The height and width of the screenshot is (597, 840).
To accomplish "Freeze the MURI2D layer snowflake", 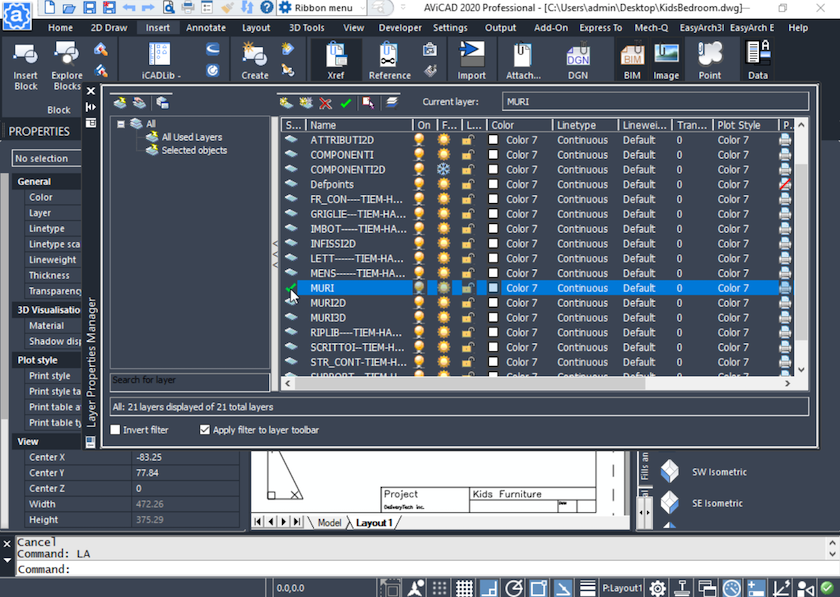I will tap(444, 302).
